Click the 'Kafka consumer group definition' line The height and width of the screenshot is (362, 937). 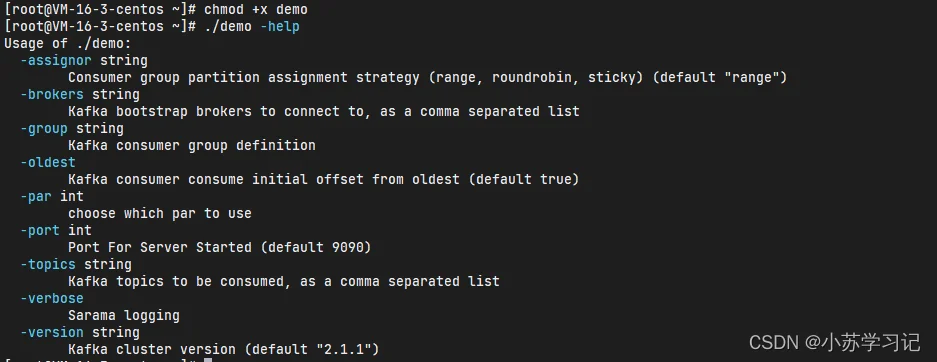(192, 145)
